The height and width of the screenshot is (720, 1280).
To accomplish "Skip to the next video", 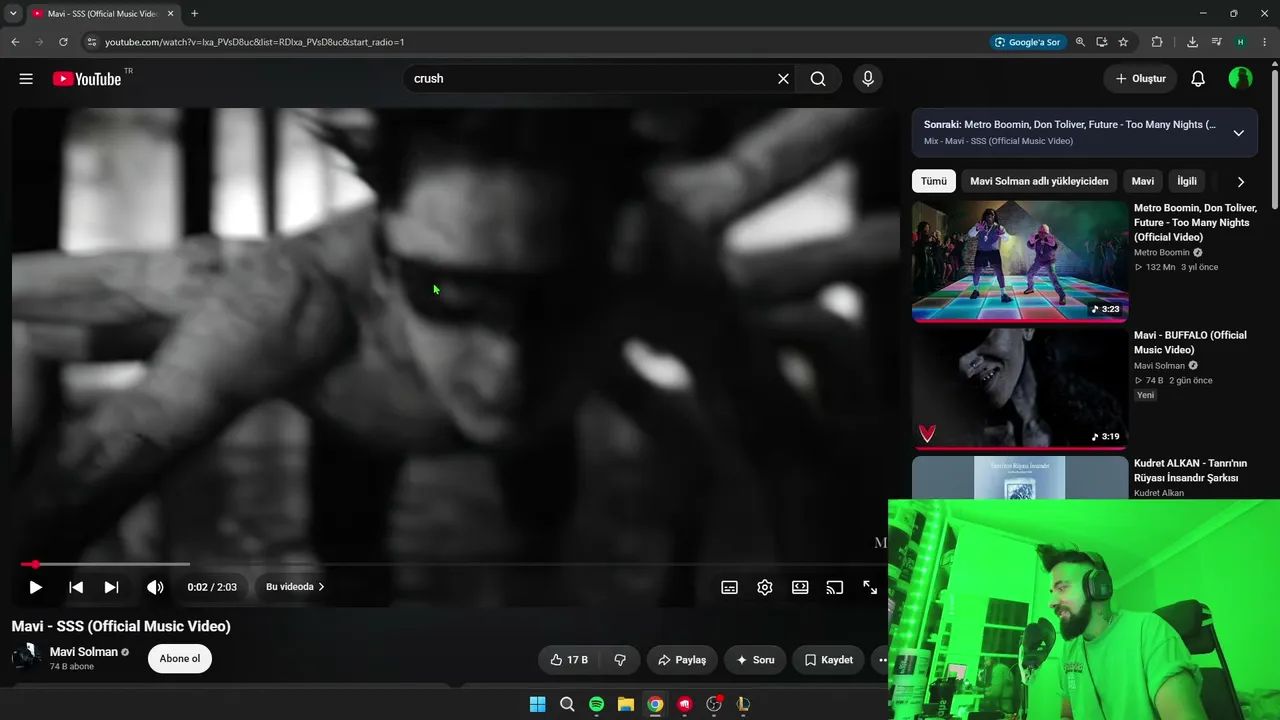I will pyautogui.click(x=112, y=587).
